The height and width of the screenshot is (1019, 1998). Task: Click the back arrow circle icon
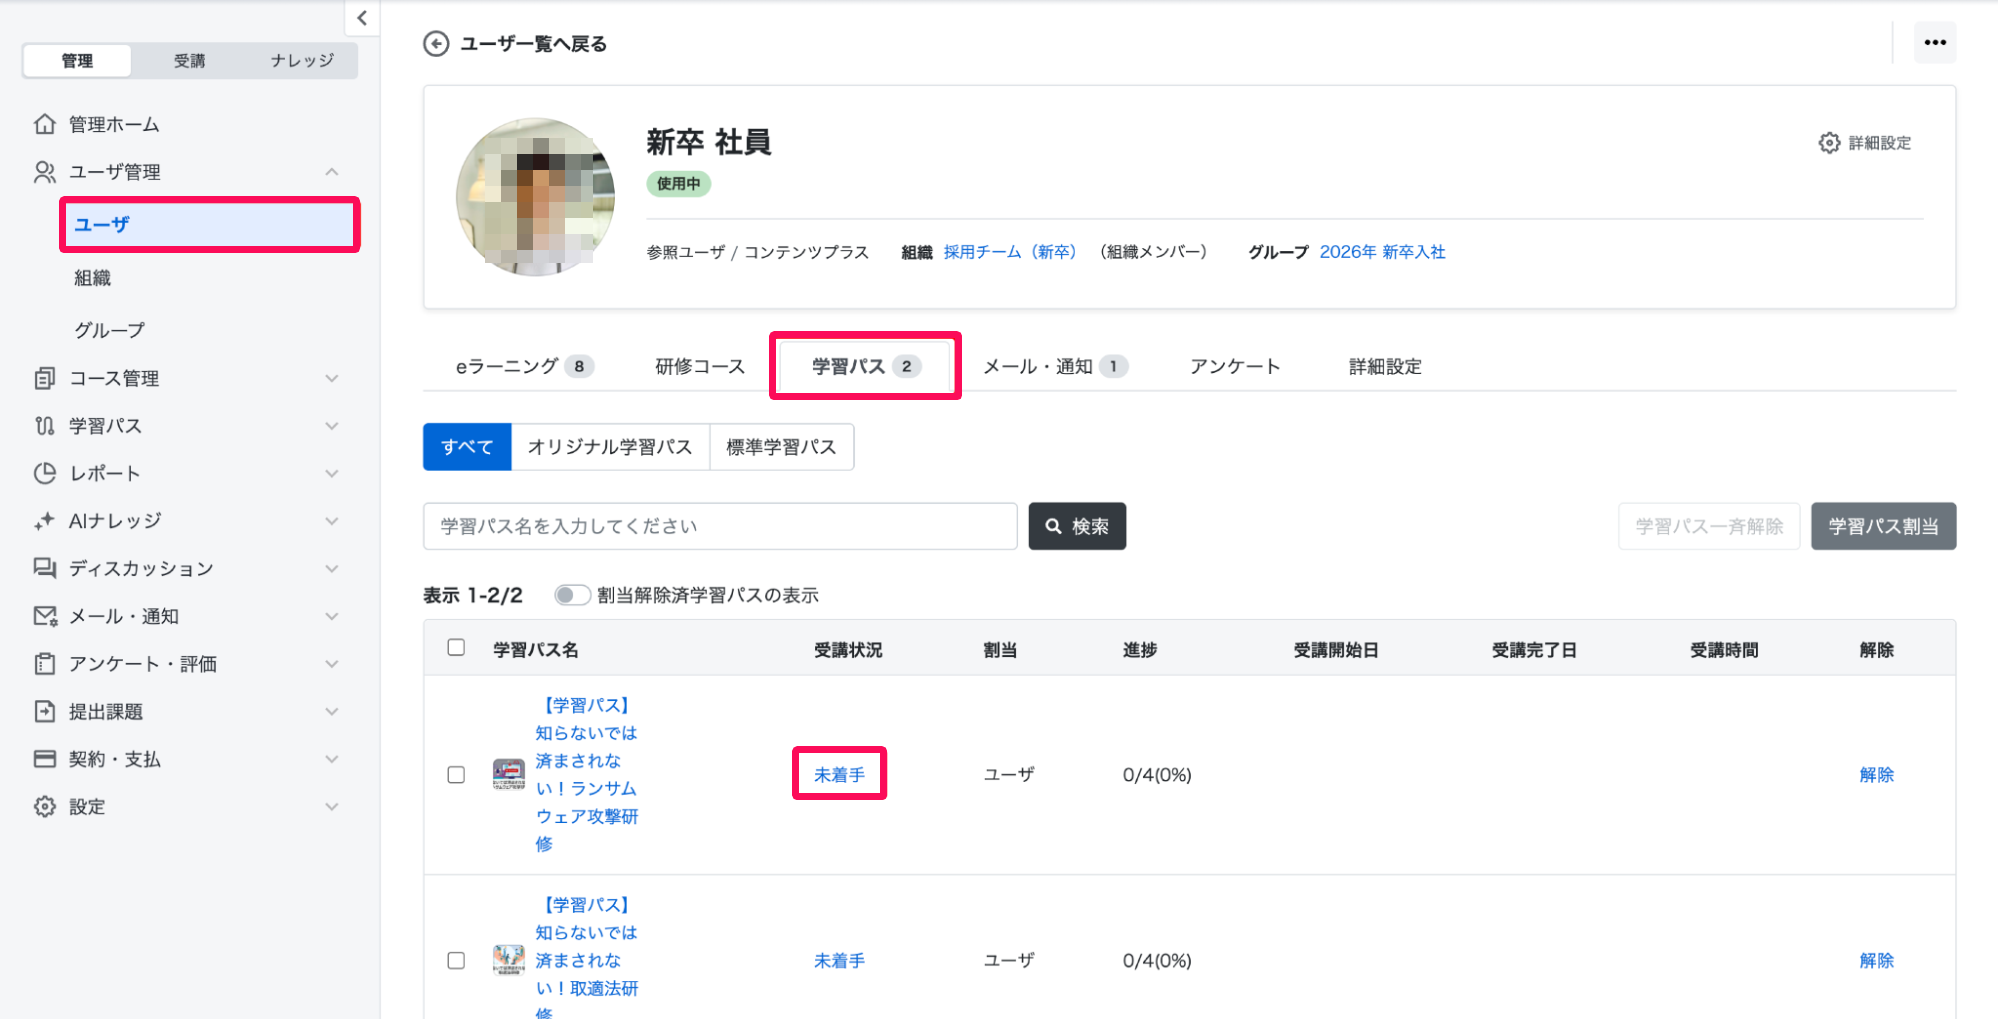[436, 44]
